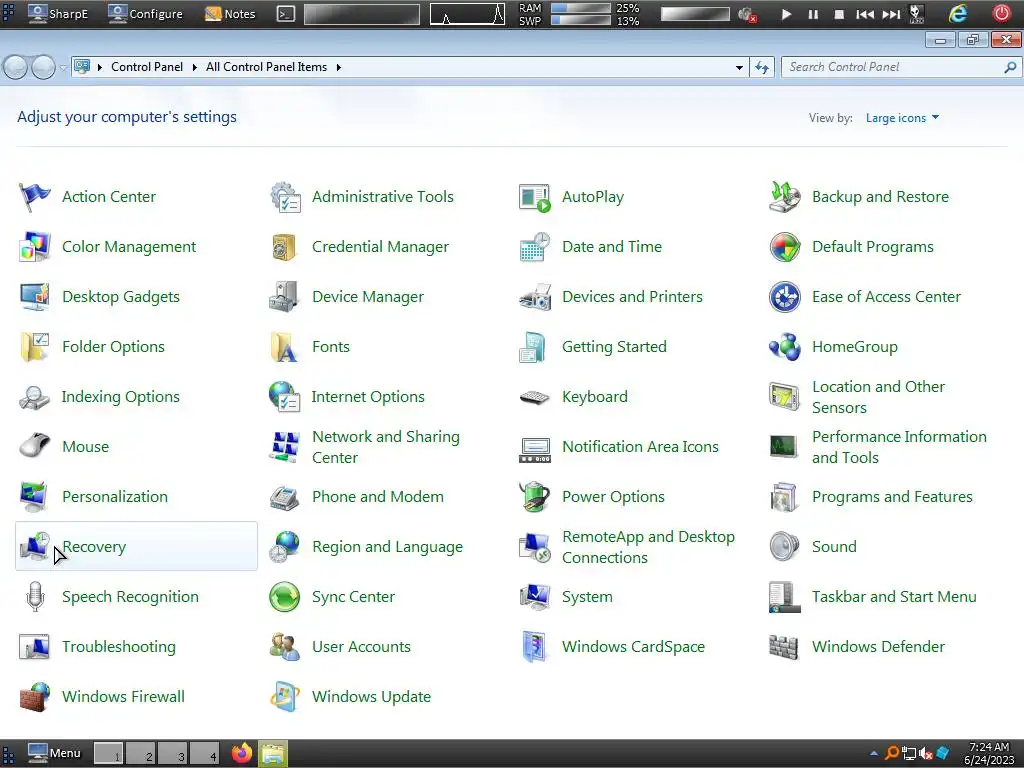
Task: Open the Sound speaker icon
Action: coord(784,547)
